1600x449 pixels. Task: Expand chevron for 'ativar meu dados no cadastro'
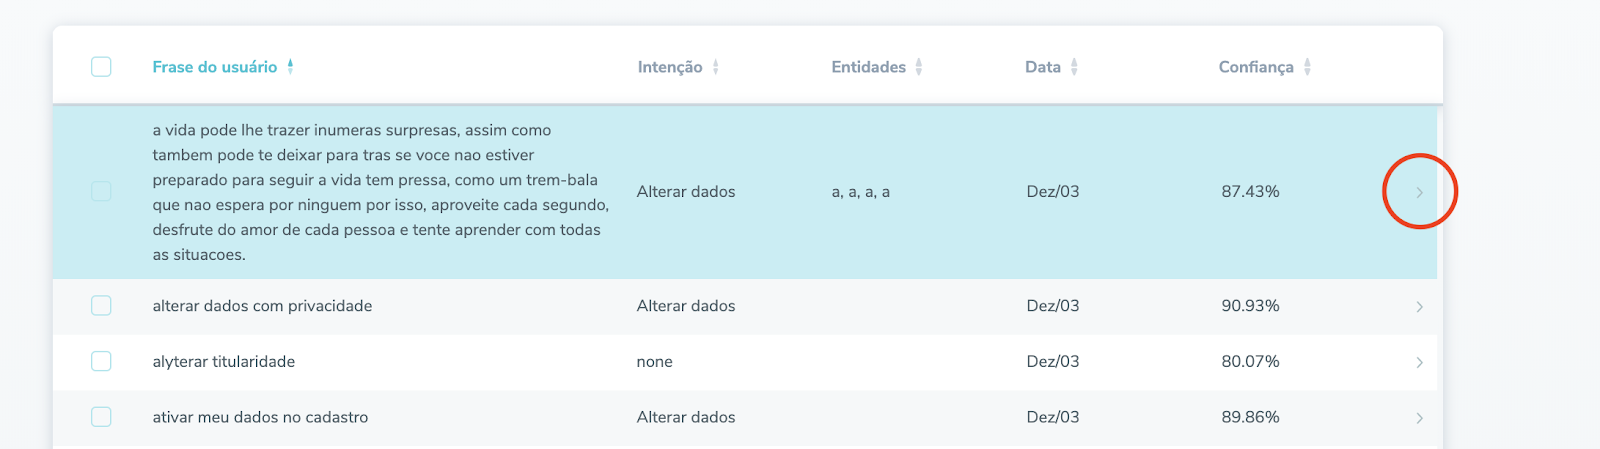point(1419,418)
